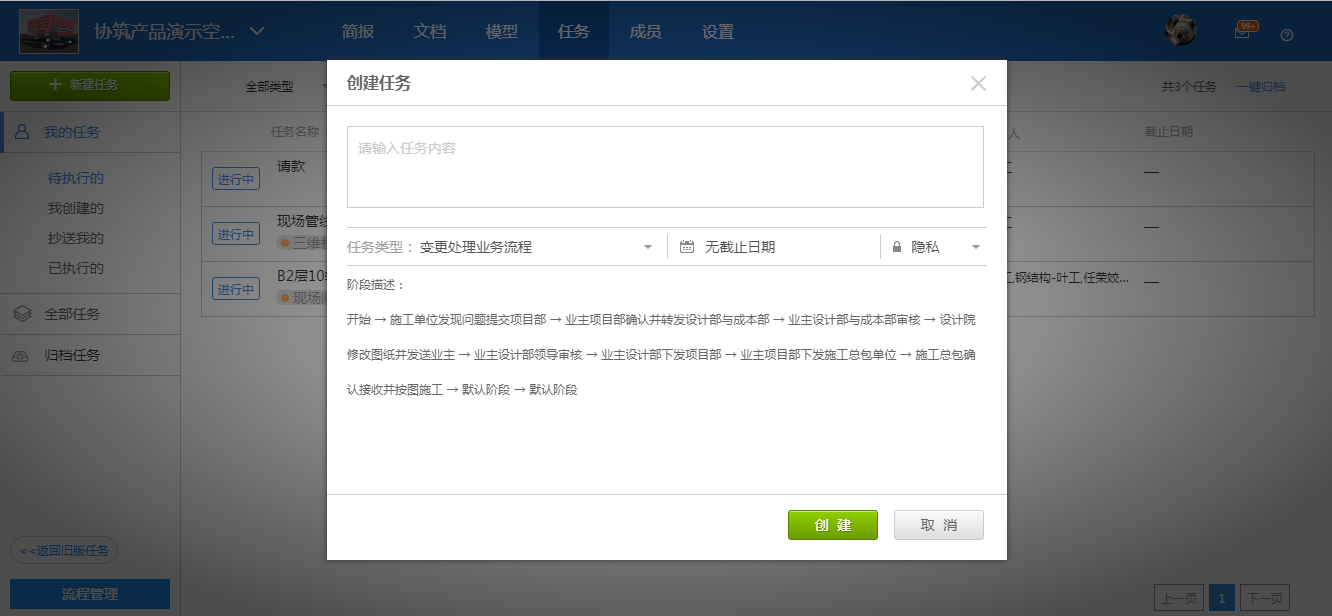The image size is (1332, 616).
Task: Open the user avatar in header
Action: coord(1181,31)
